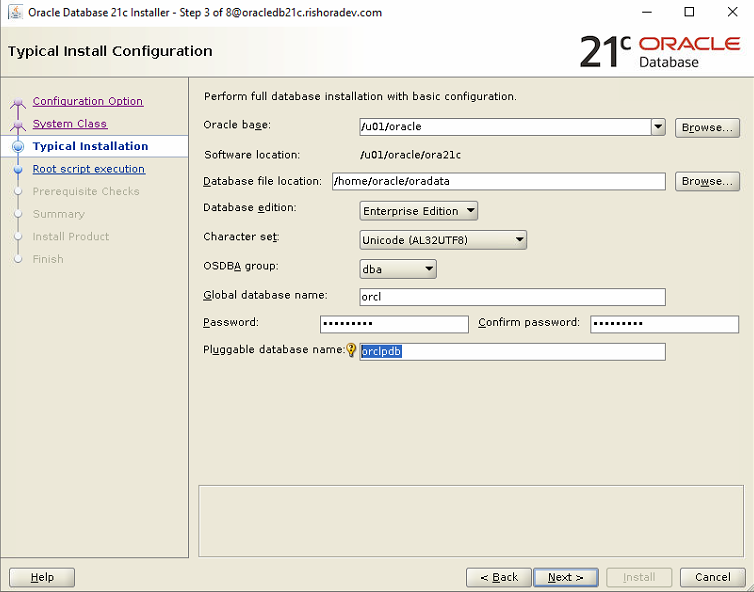This screenshot has height=592, width=754.
Task: Click the empty message pane at bottom
Action: tap(471, 521)
